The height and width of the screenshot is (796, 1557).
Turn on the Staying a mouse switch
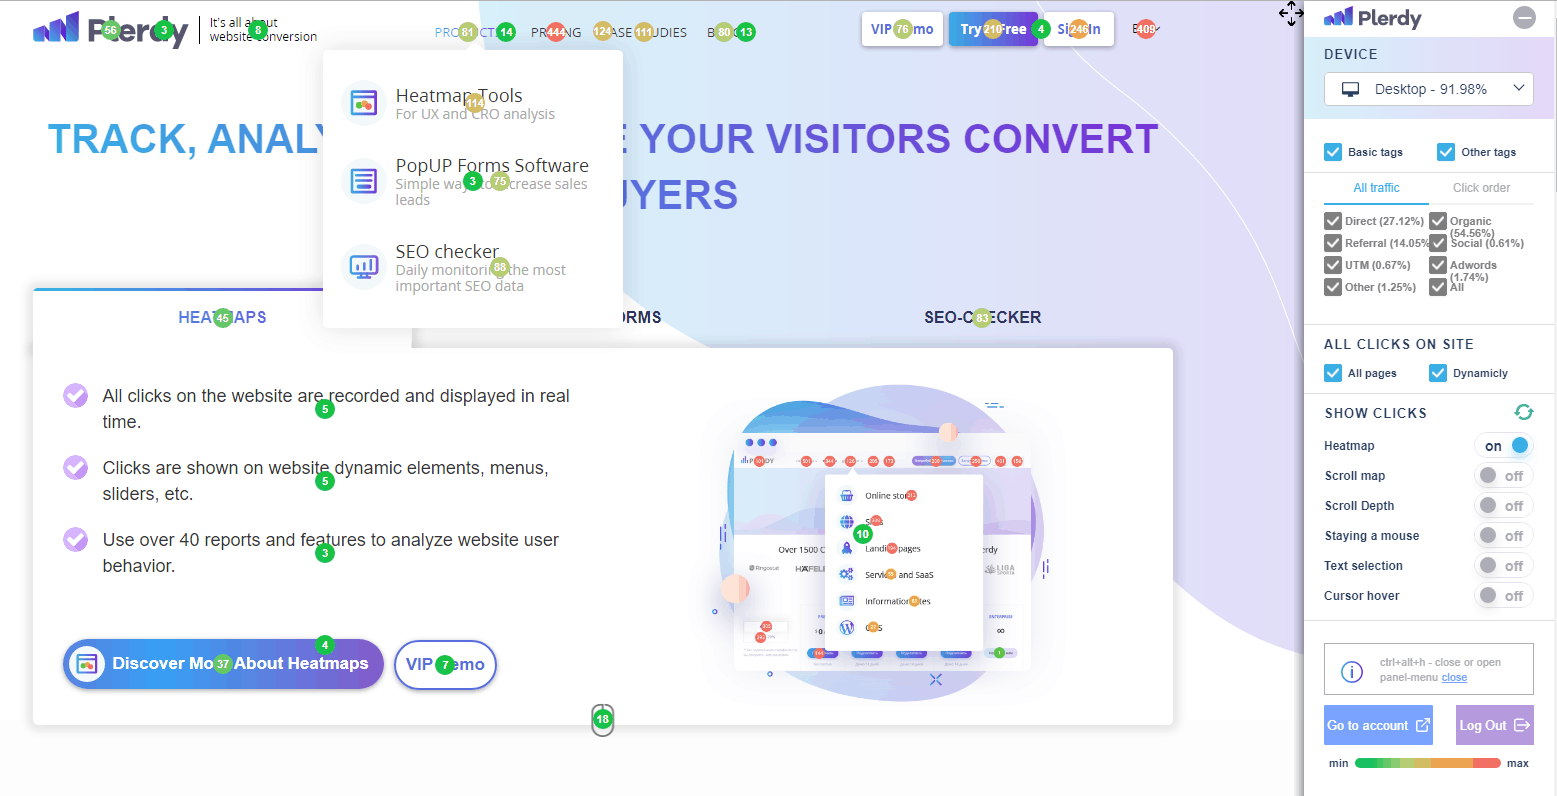(1504, 536)
